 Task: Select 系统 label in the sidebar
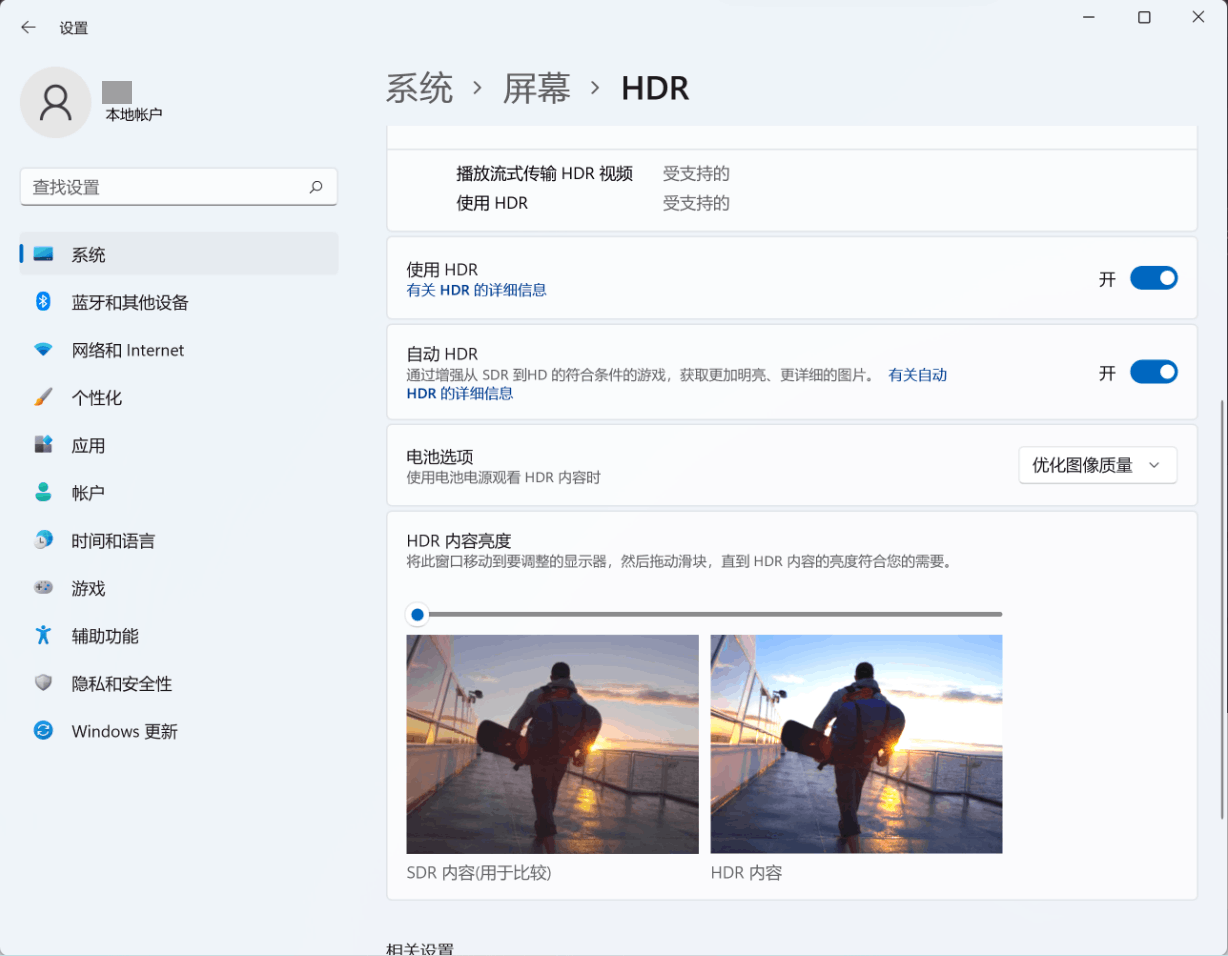[x=88, y=255]
